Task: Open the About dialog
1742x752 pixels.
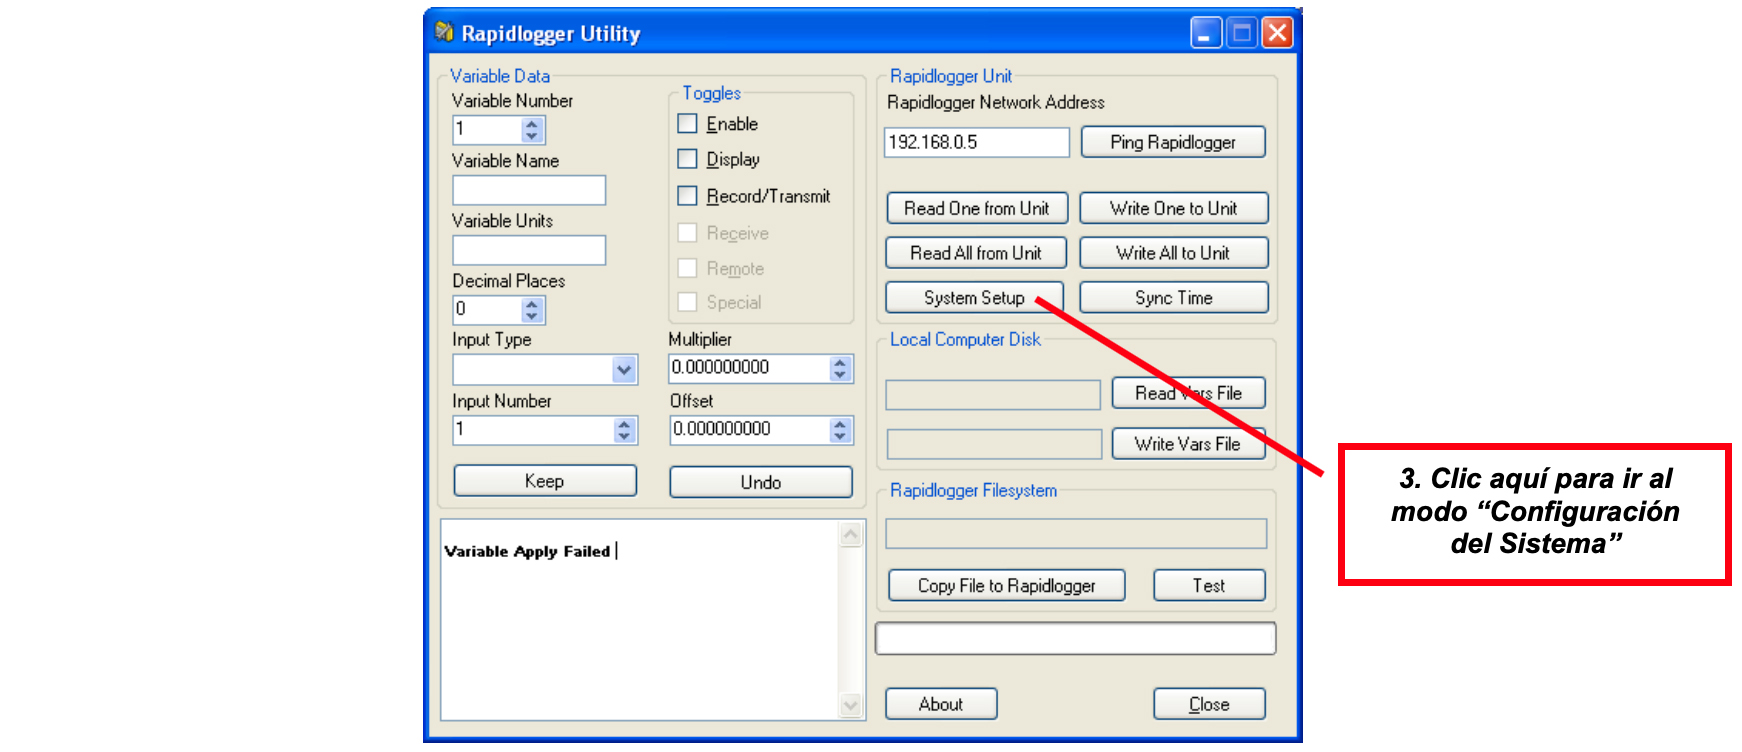Action: [x=941, y=704]
